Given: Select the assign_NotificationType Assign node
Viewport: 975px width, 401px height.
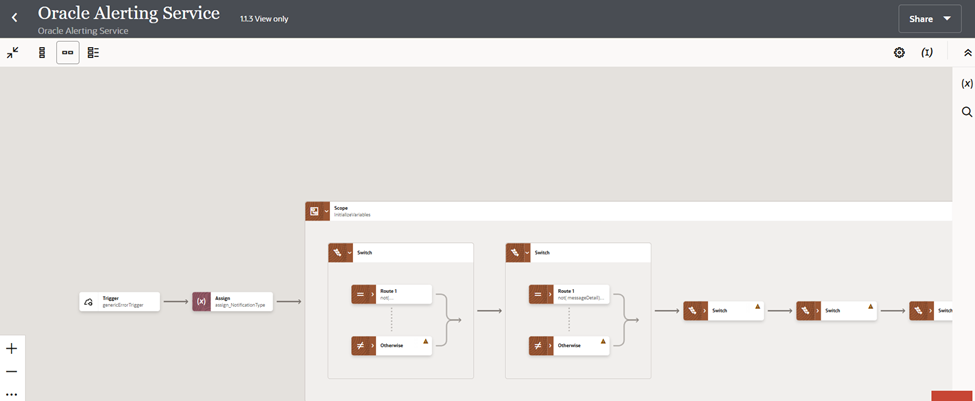Looking at the screenshot, I should tap(233, 302).
